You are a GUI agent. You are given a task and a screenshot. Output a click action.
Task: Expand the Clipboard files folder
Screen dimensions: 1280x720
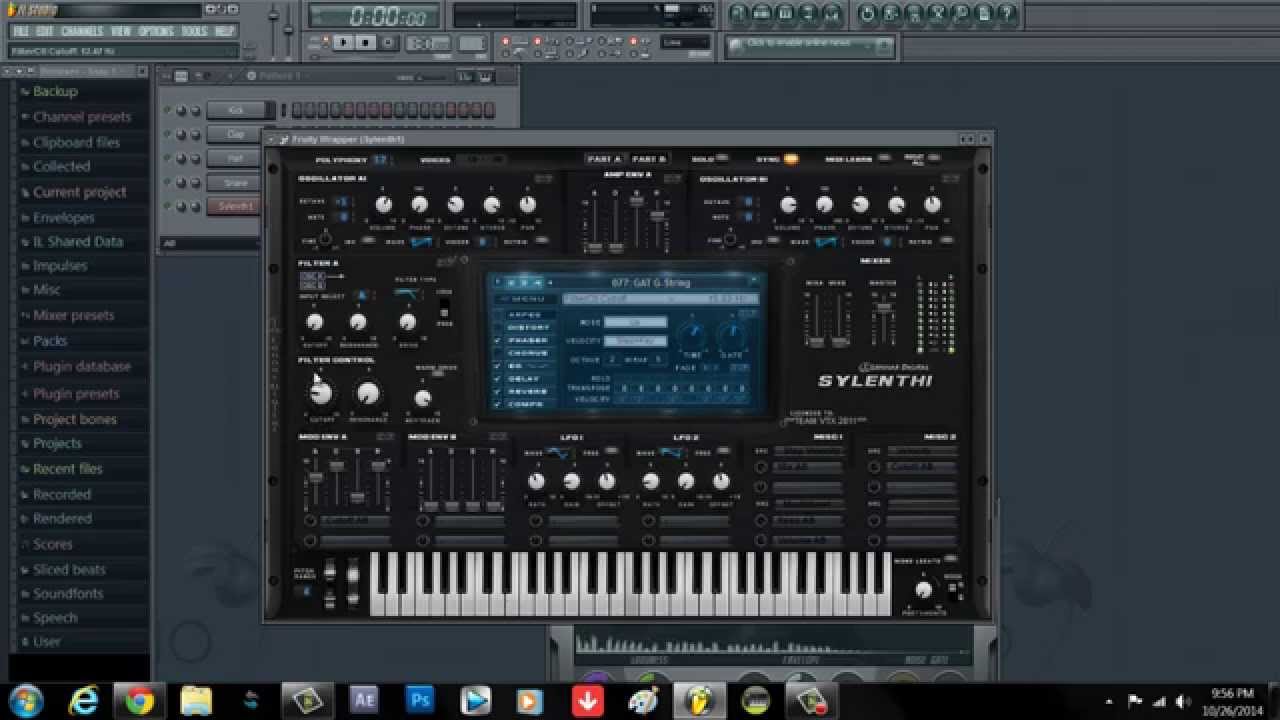click(x=76, y=142)
